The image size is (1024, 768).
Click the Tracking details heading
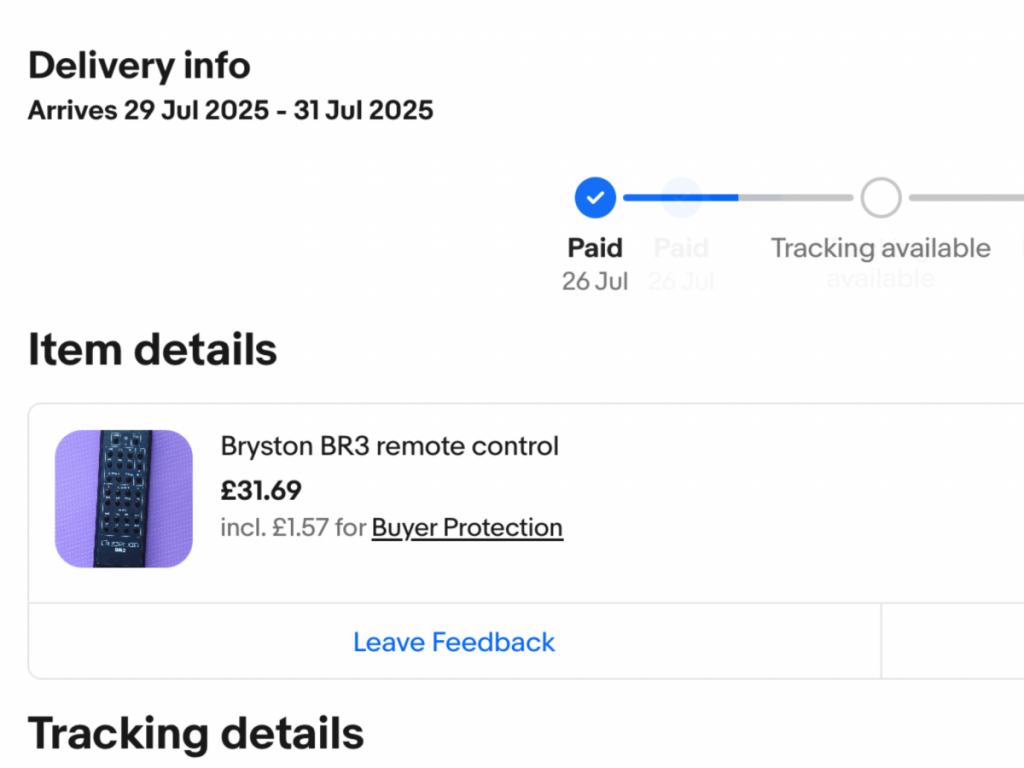[x=196, y=733]
